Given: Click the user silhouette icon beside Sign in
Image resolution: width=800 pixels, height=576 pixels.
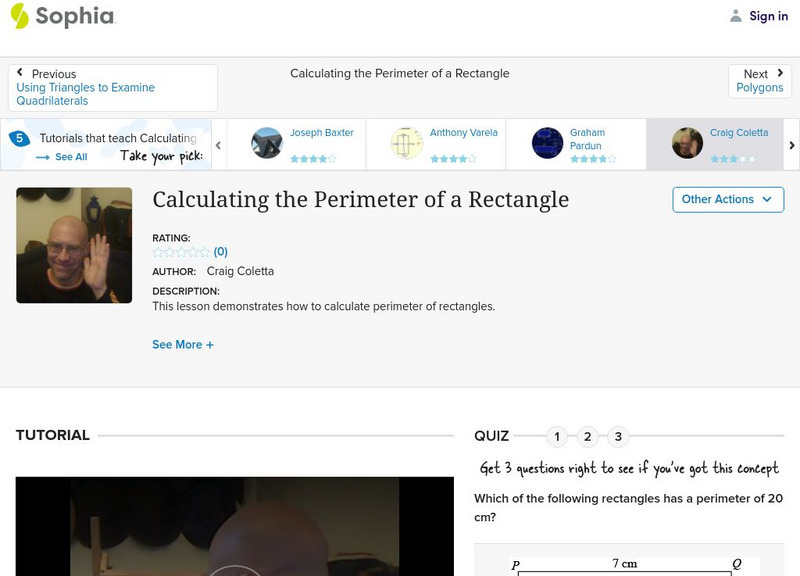Looking at the screenshot, I should pyautogui.click(x=735, y=16).
